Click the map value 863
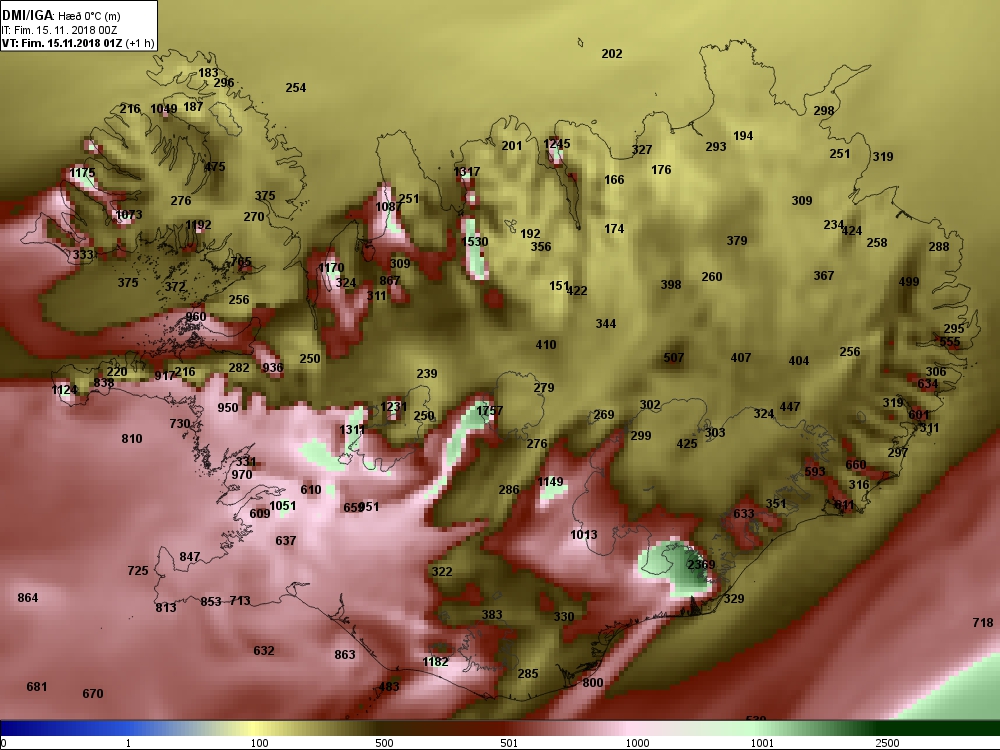1000x750 pixels. [x=344, y=654]
